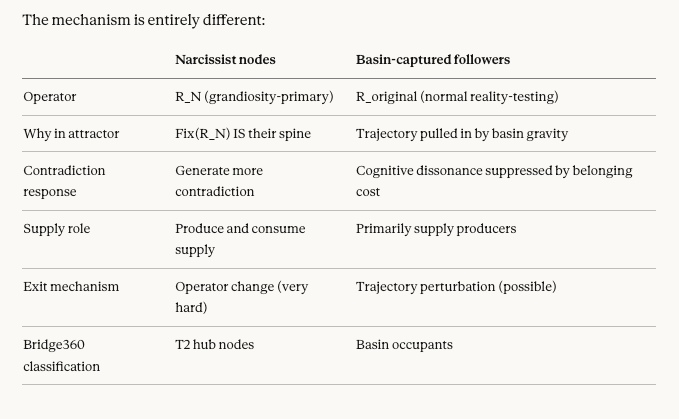The height and width of the screenshot is (419, 679).
Task: Select the "Basin-captured followers" column header
Action: pyautogui.click(x=433, y=60)
